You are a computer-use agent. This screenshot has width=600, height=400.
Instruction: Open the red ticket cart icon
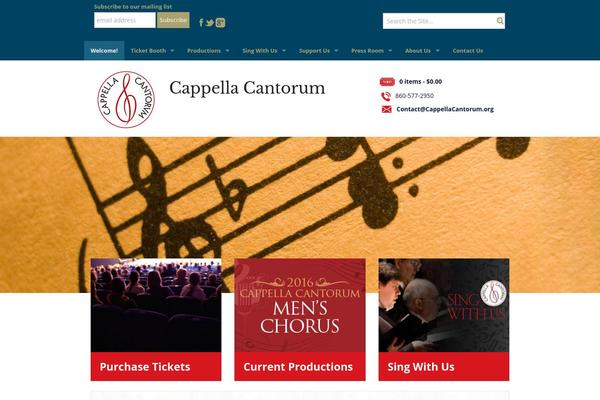click(387, 82)
